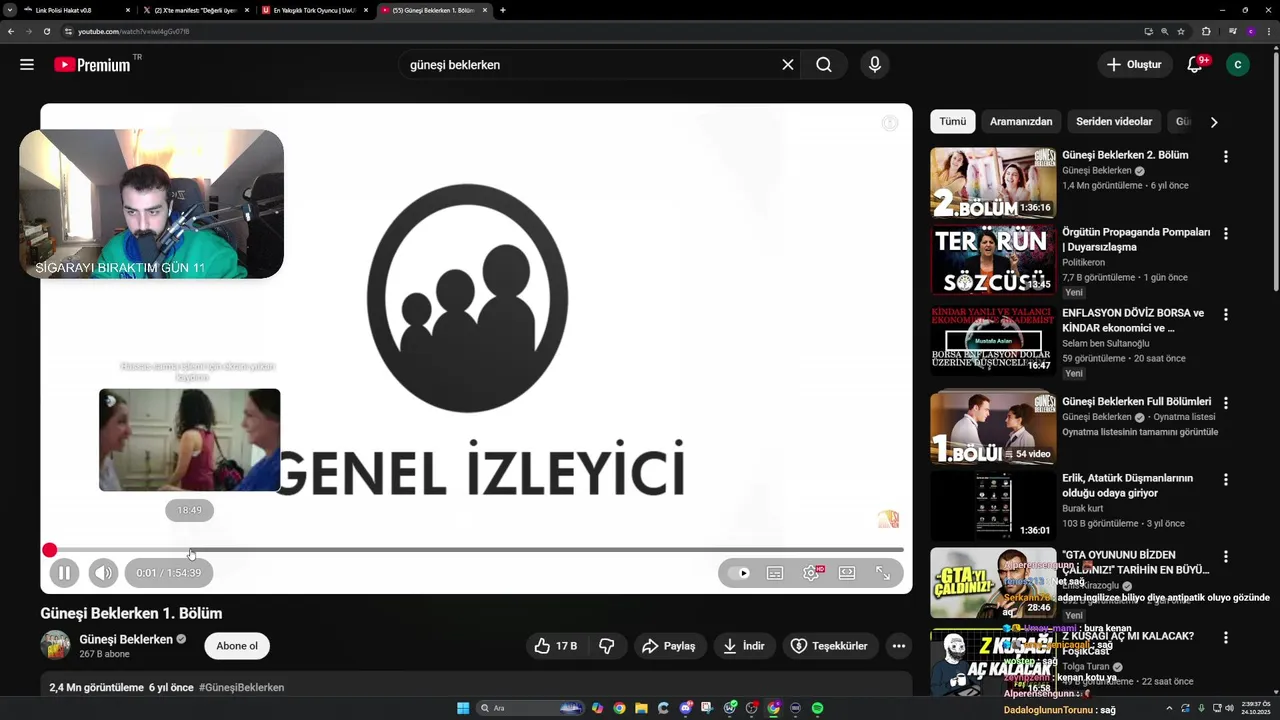1280x720 pixels.
Task: Click the red progress scrubber handle
Action: pyautogui.click(x=49, y=550)
